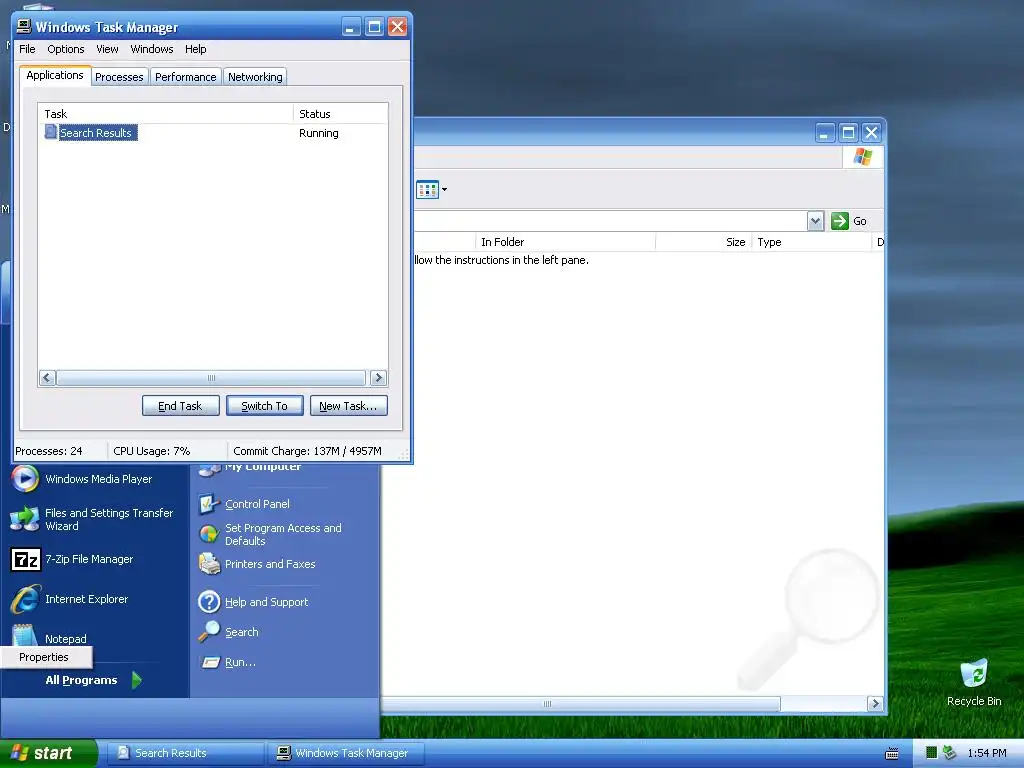Click the Processes: 24 status text
The image size is (1024, 768).
[49, 451]
